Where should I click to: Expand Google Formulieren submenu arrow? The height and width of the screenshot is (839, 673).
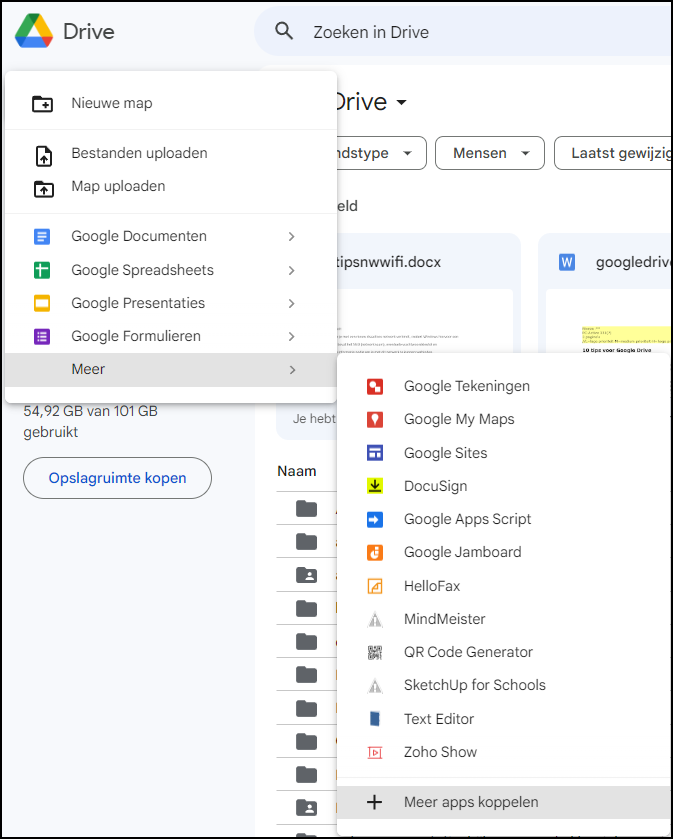(292, 337)
